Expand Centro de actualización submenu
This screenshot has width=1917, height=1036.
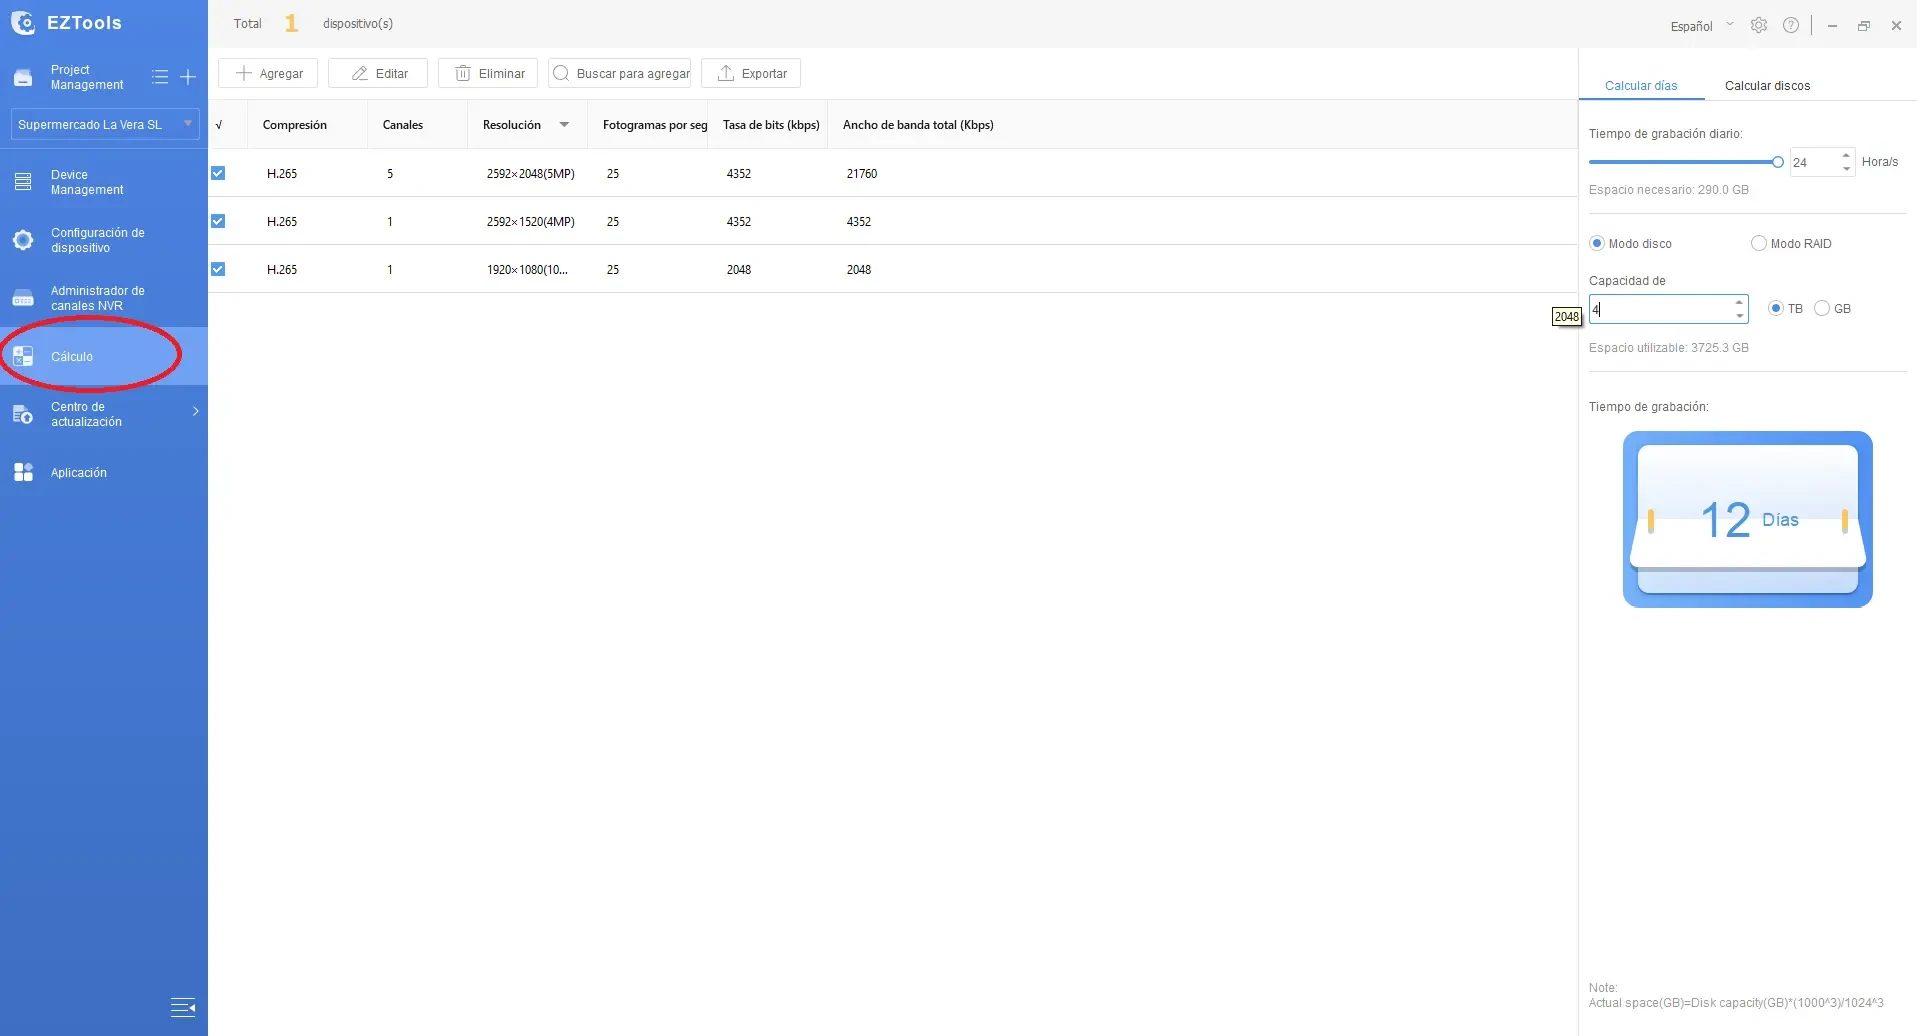tap(196, 411)
